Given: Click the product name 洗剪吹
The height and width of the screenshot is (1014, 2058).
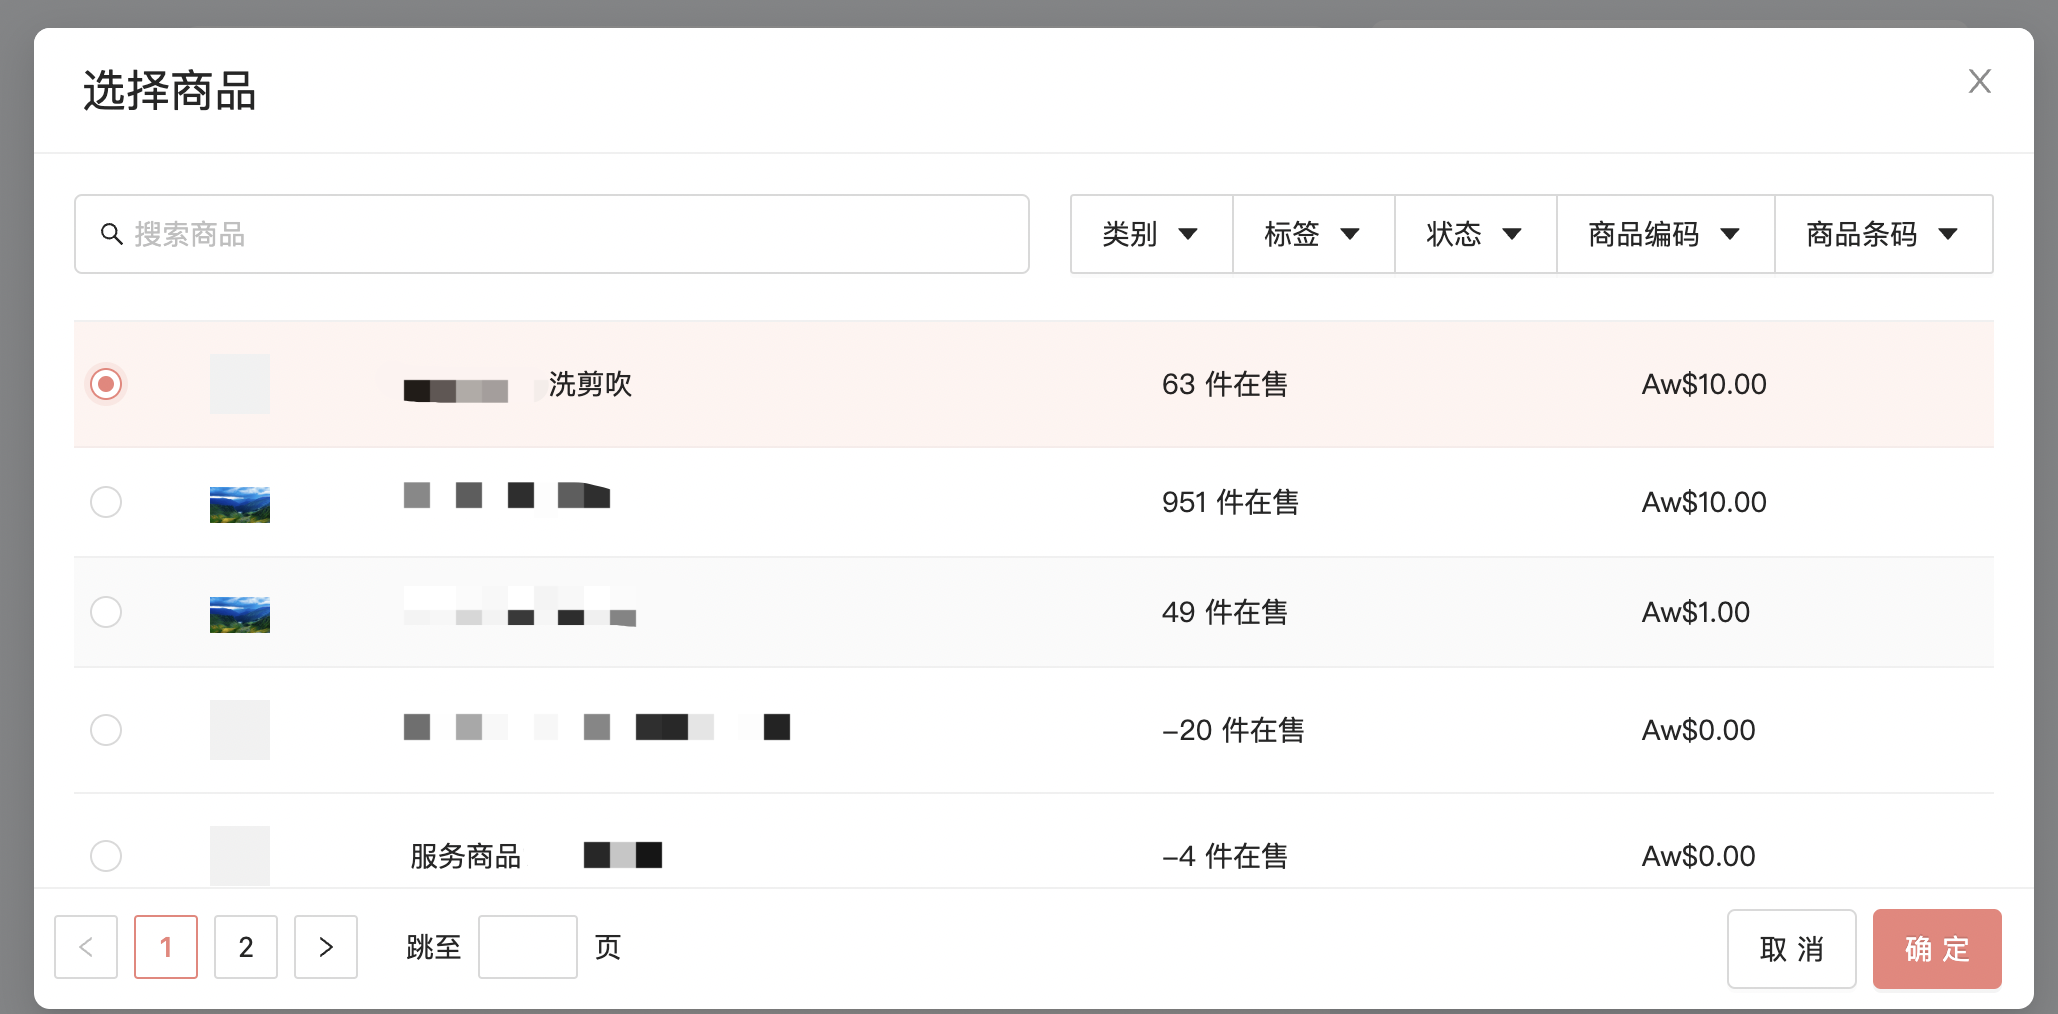Looking at the screenshot, I should click(590, 384).
